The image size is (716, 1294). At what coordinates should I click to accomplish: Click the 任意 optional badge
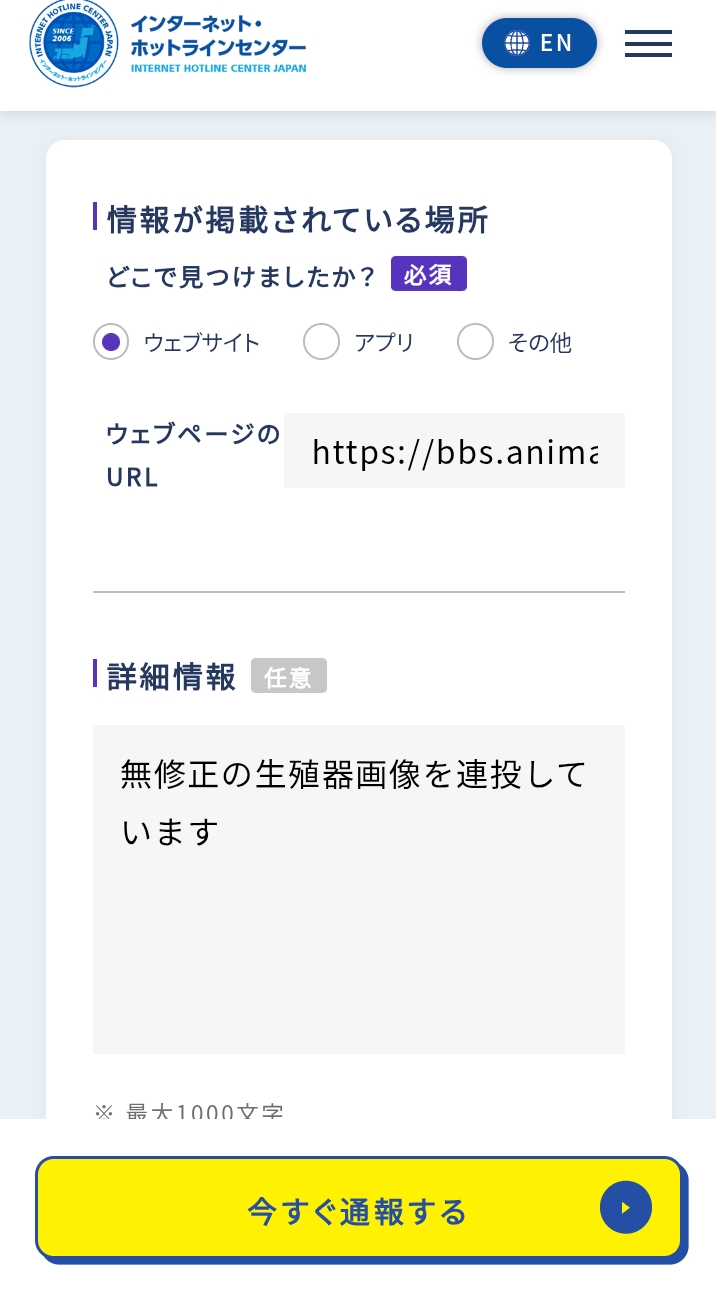click(x=288, y=677)
